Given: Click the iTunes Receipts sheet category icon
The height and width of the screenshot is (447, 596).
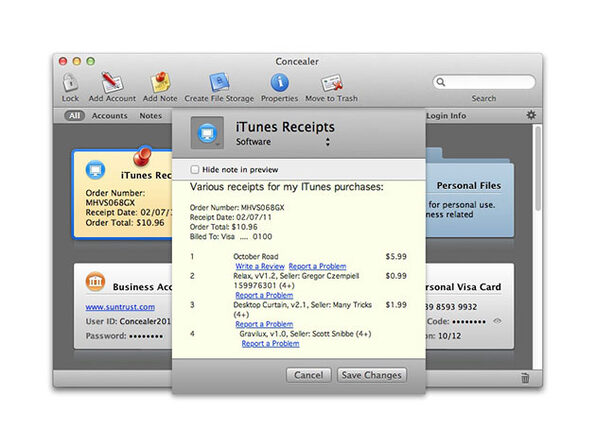Looking at the screenshot, I should point(207,133).
